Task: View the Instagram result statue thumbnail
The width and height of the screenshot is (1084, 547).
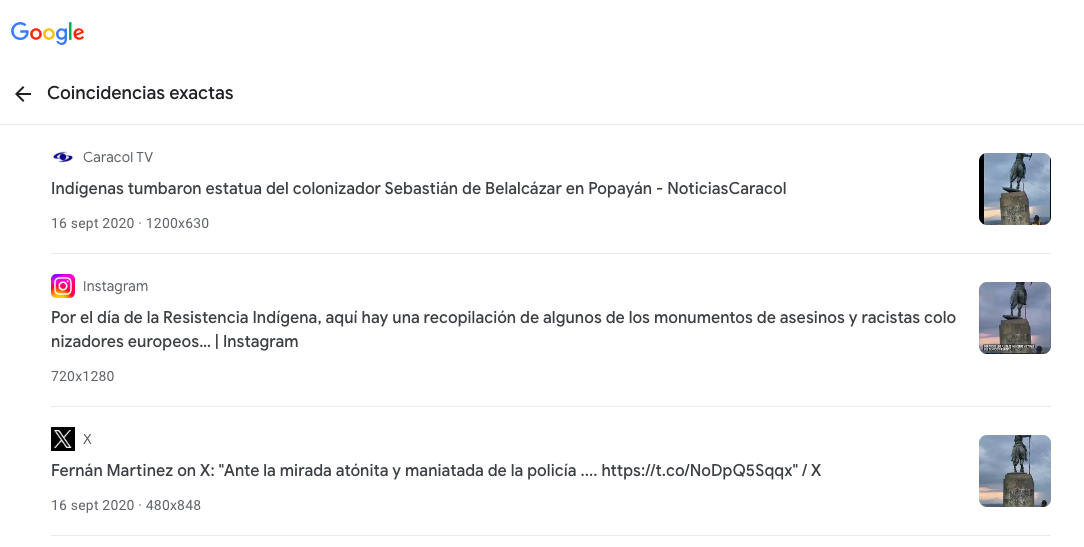Action: tap(1015, 318)
